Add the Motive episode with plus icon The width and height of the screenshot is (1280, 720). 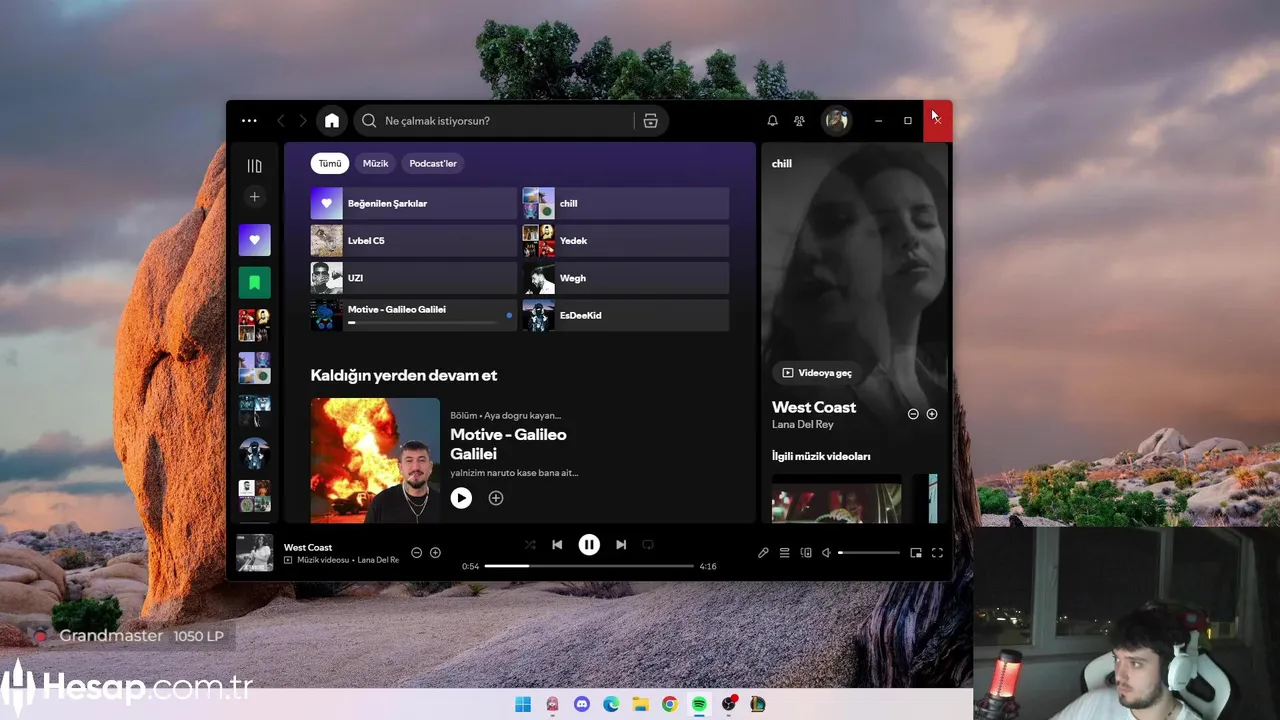pyautogui.click(x=496, y=498)
